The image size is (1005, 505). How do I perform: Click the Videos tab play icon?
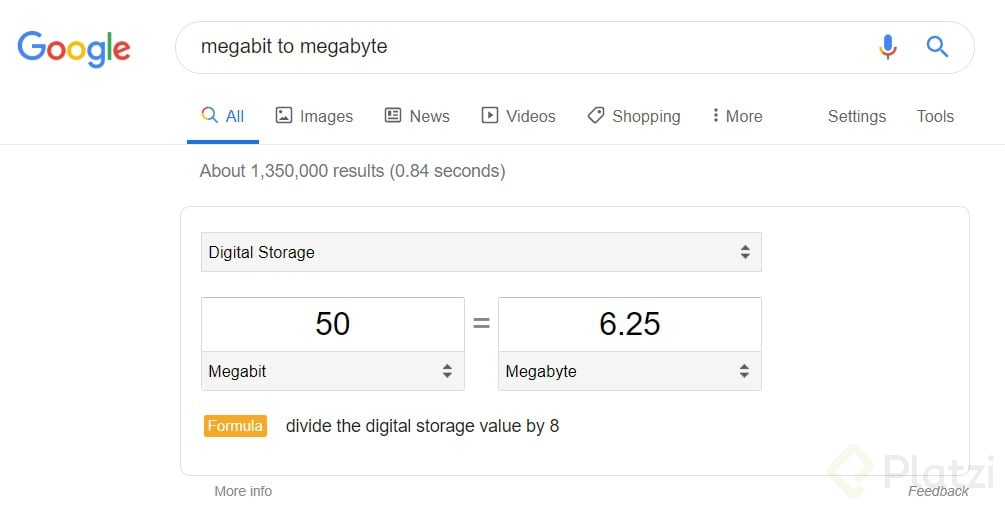pyautogui.click(x=490, y=115)
